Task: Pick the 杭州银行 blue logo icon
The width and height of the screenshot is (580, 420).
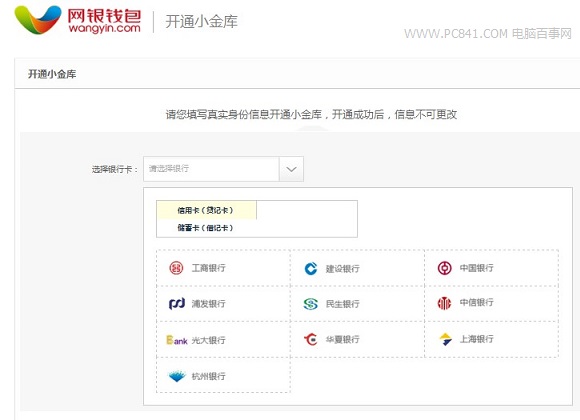Action: [177, 376]
